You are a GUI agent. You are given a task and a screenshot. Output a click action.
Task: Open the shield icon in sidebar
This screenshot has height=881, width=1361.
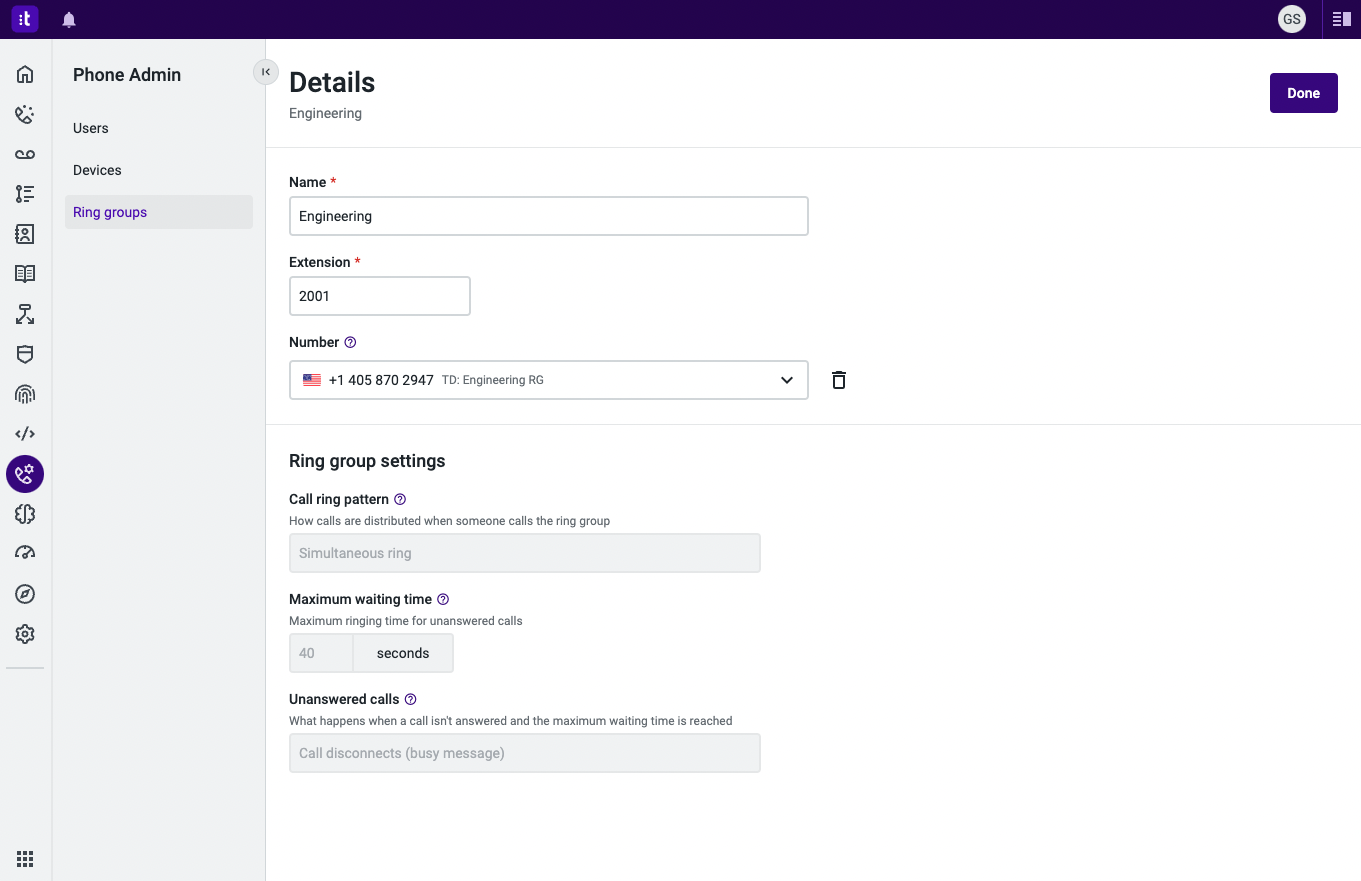click(25, 354)
